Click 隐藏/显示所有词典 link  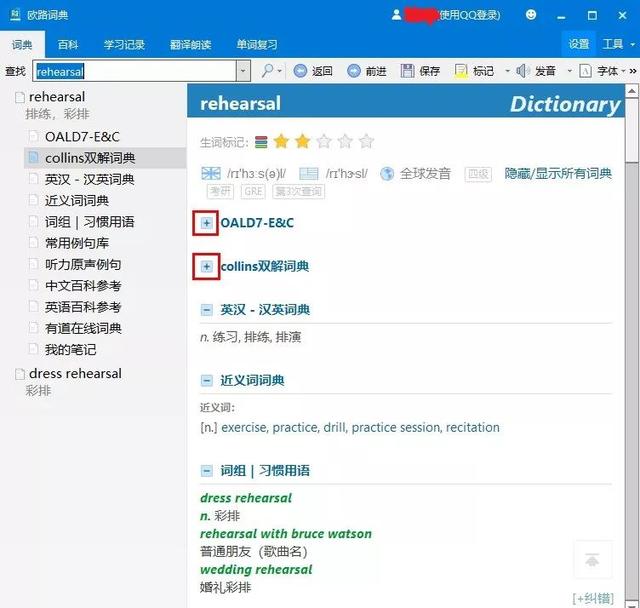click(x=558, y=173)
